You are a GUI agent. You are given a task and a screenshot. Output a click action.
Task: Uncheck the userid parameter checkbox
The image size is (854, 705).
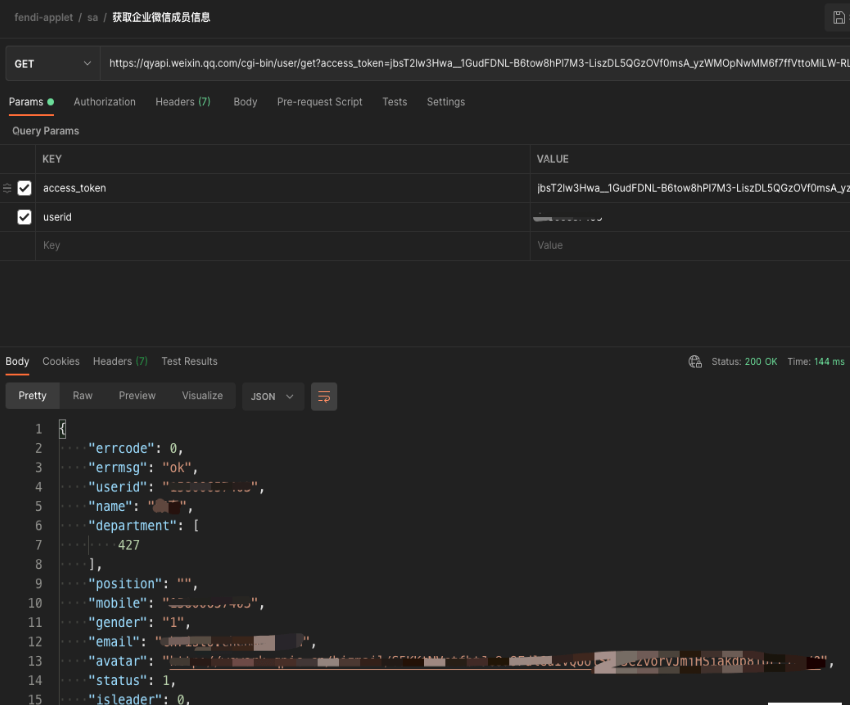pyautogui.click(x=25, y=217)
